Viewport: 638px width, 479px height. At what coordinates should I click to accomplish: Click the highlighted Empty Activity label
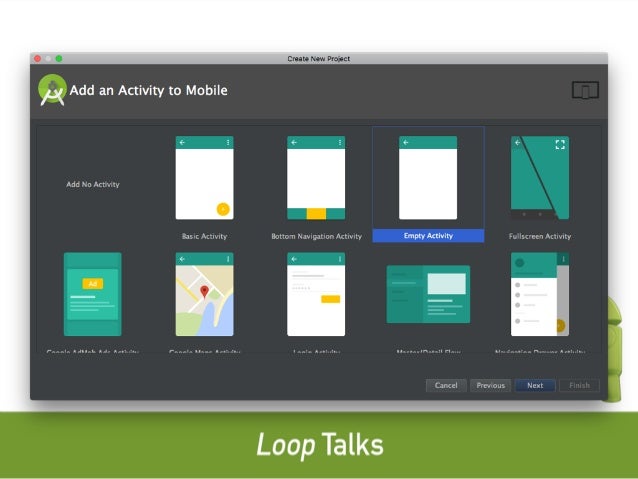[x=428, y=236]
